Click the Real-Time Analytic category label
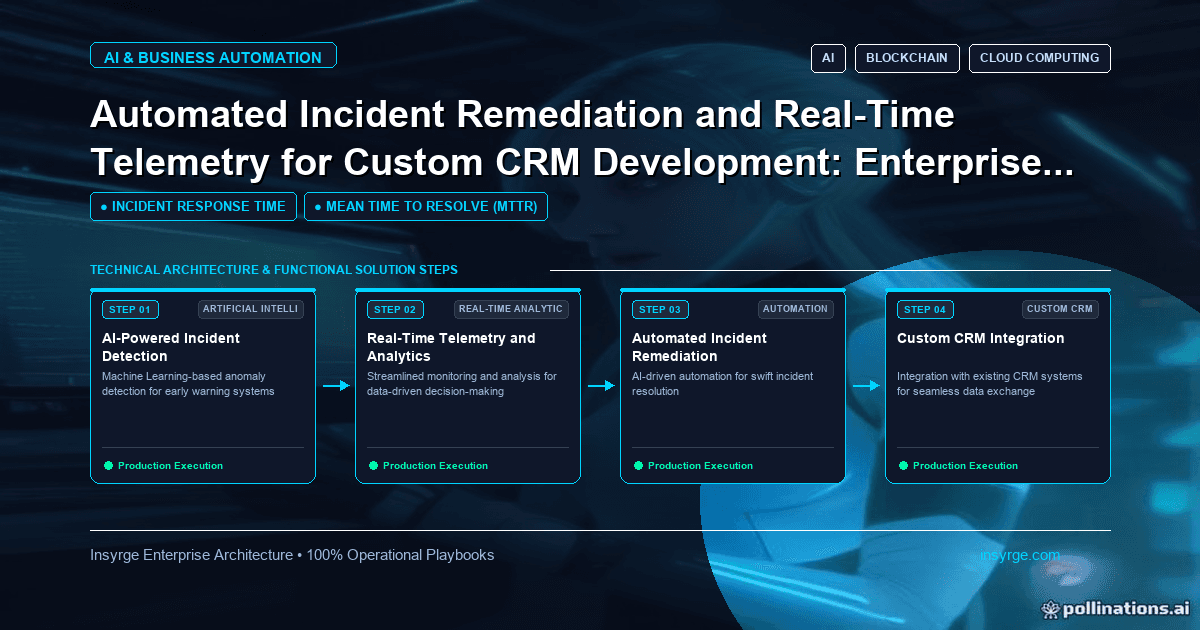The image size is (1200, 630). point(511,309)
